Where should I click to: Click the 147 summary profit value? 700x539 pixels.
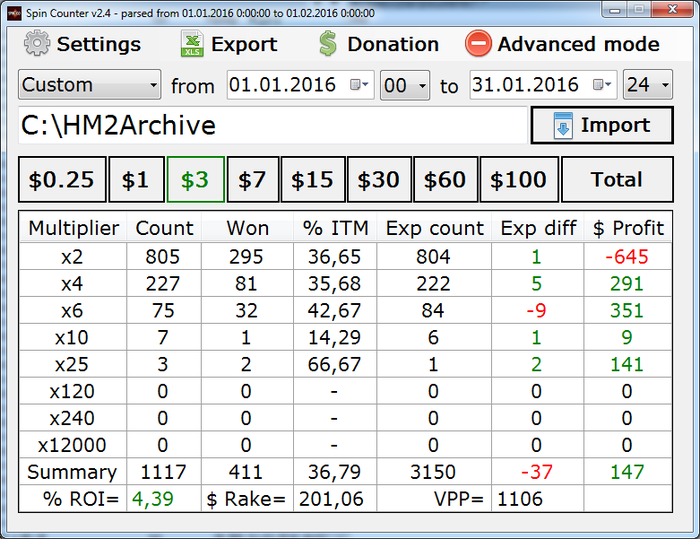click(627, 472)
